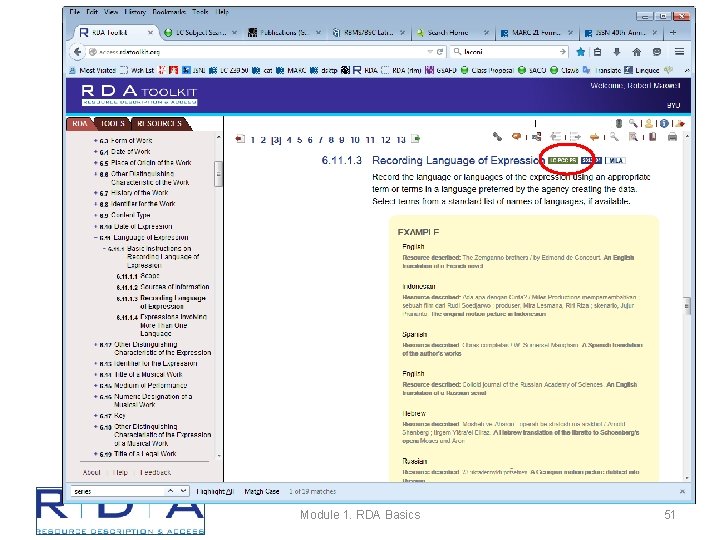Find the next match with the down arrow
This screenshot has height=540, width=720.
coord(183,491)
